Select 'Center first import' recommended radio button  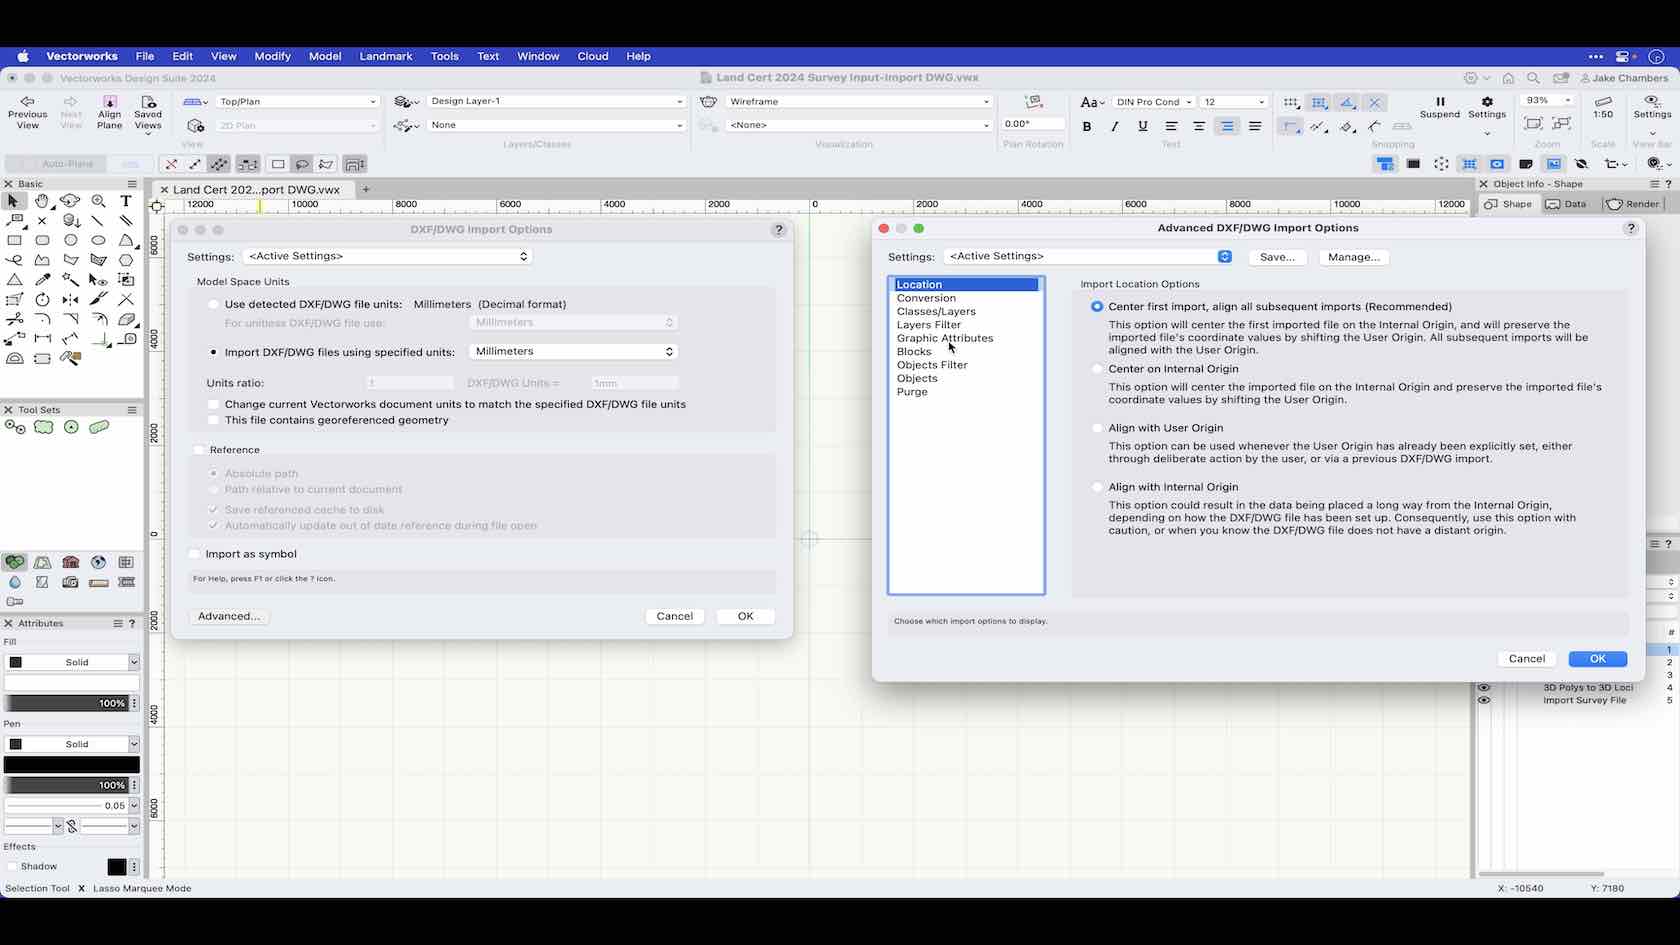point(1097,307)
